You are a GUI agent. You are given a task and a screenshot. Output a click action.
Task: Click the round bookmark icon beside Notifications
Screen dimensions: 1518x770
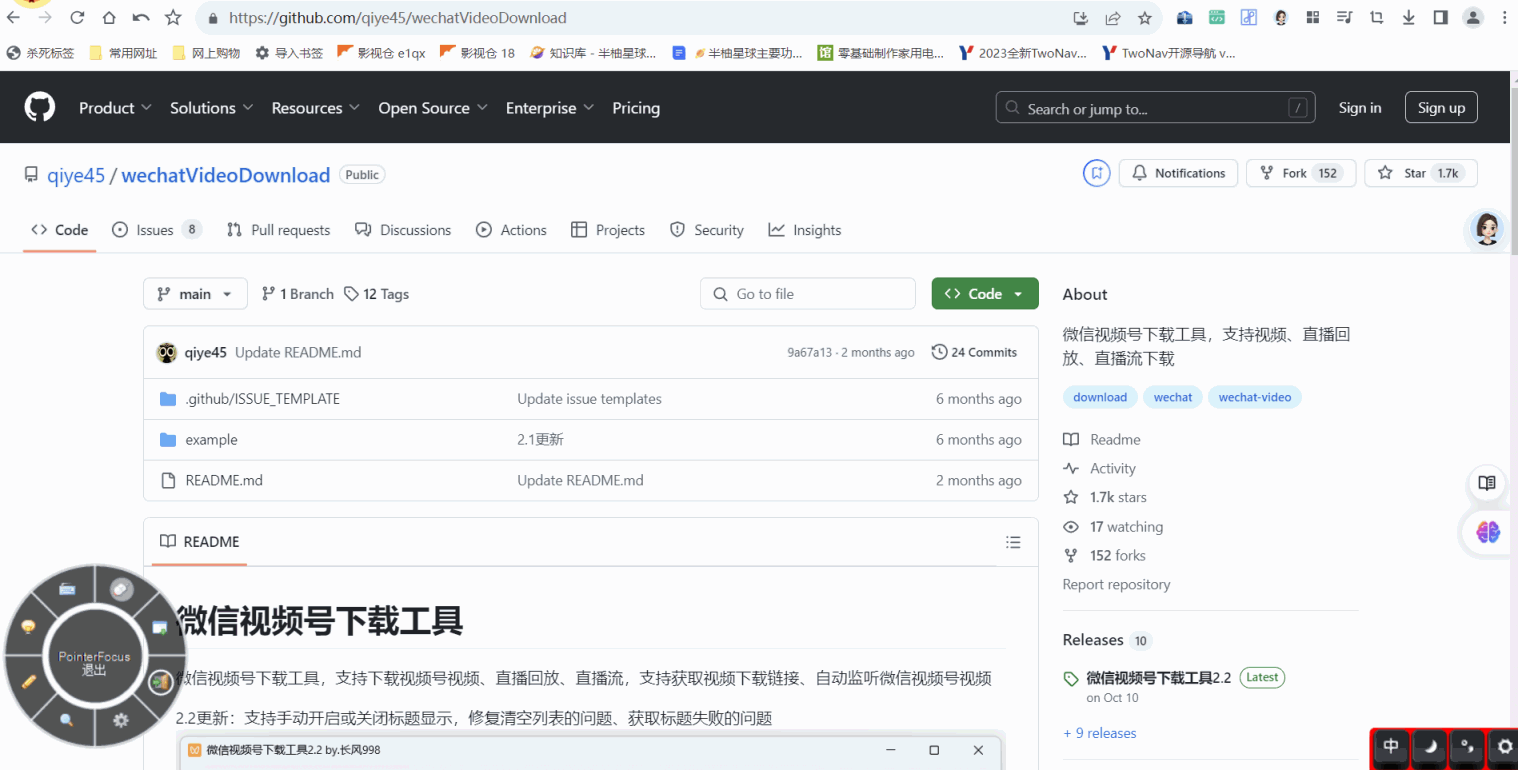click(1097, 173)
